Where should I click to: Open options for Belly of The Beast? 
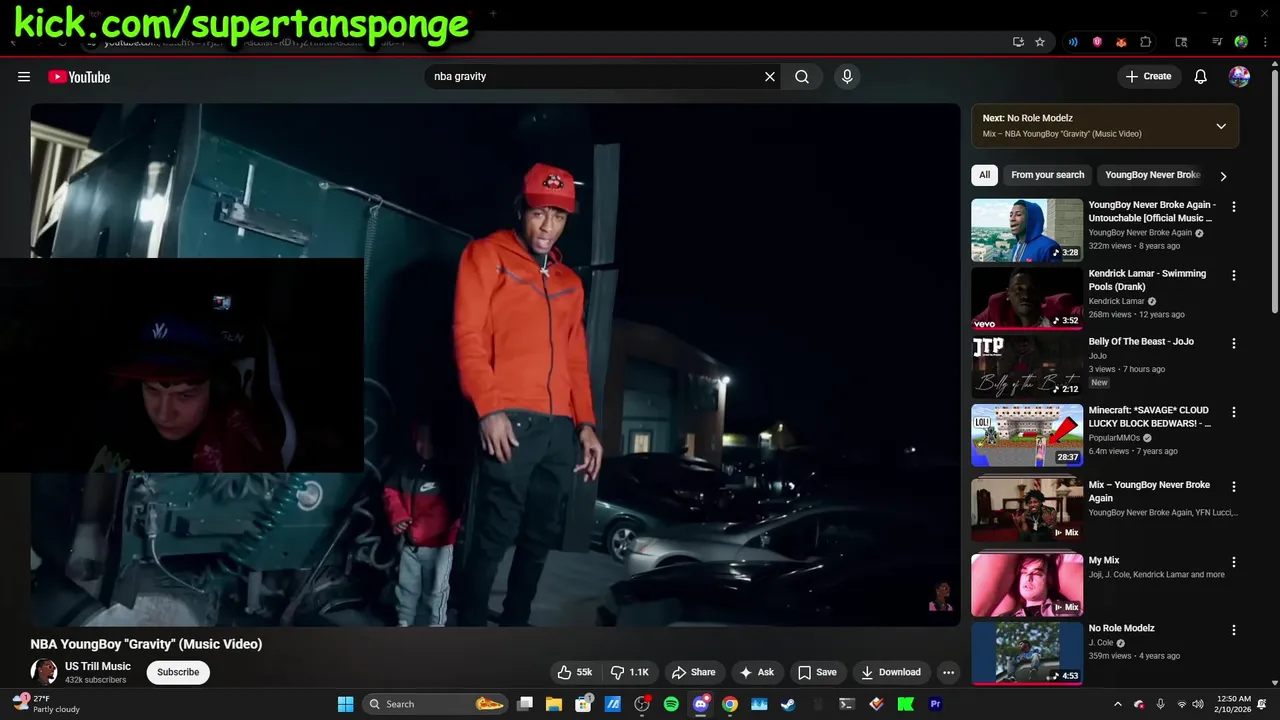tap(1234, 343)
